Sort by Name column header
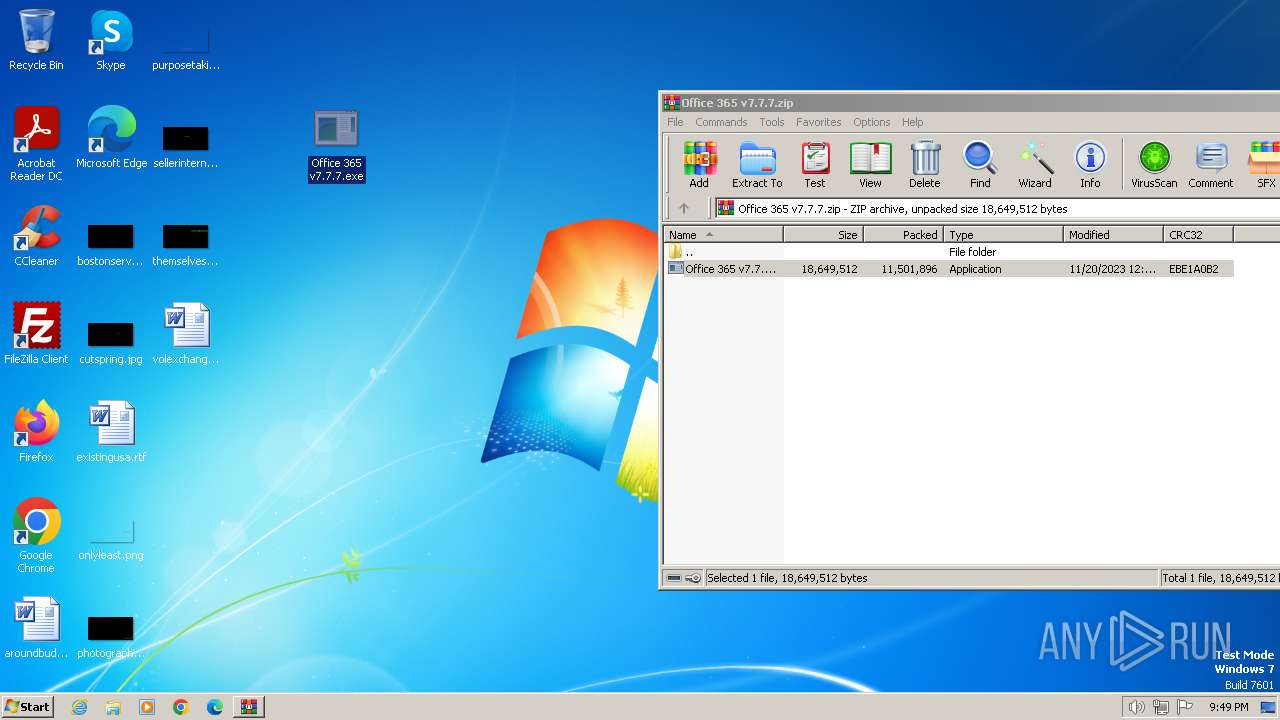 click(x=723, y=235)
